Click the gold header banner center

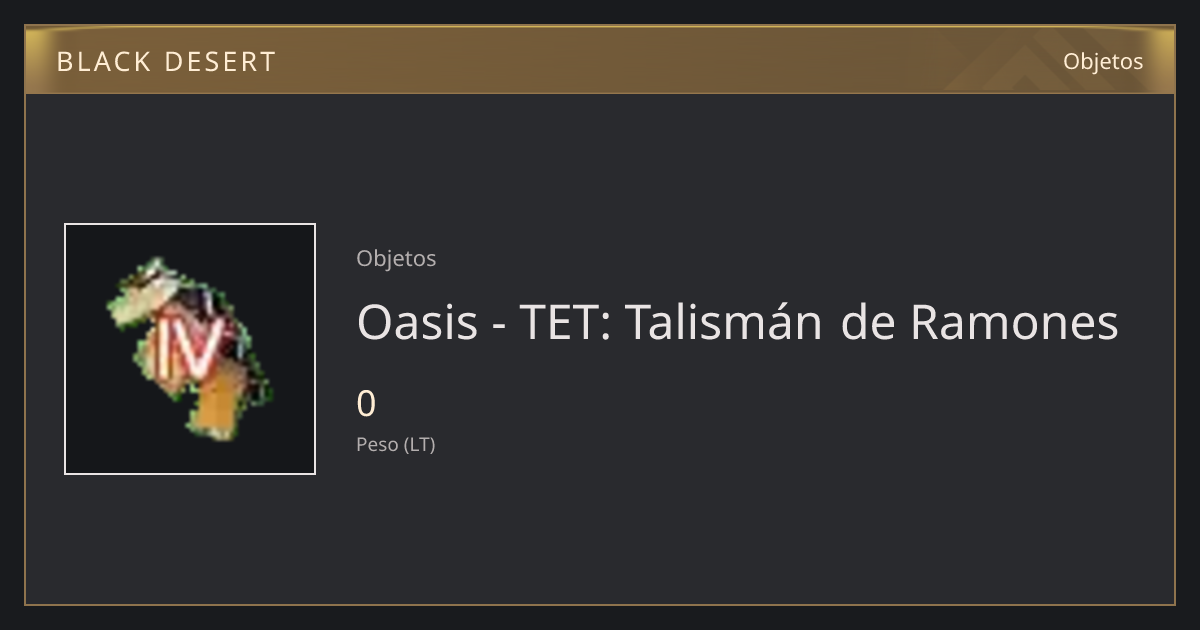[x=600, y=60]
